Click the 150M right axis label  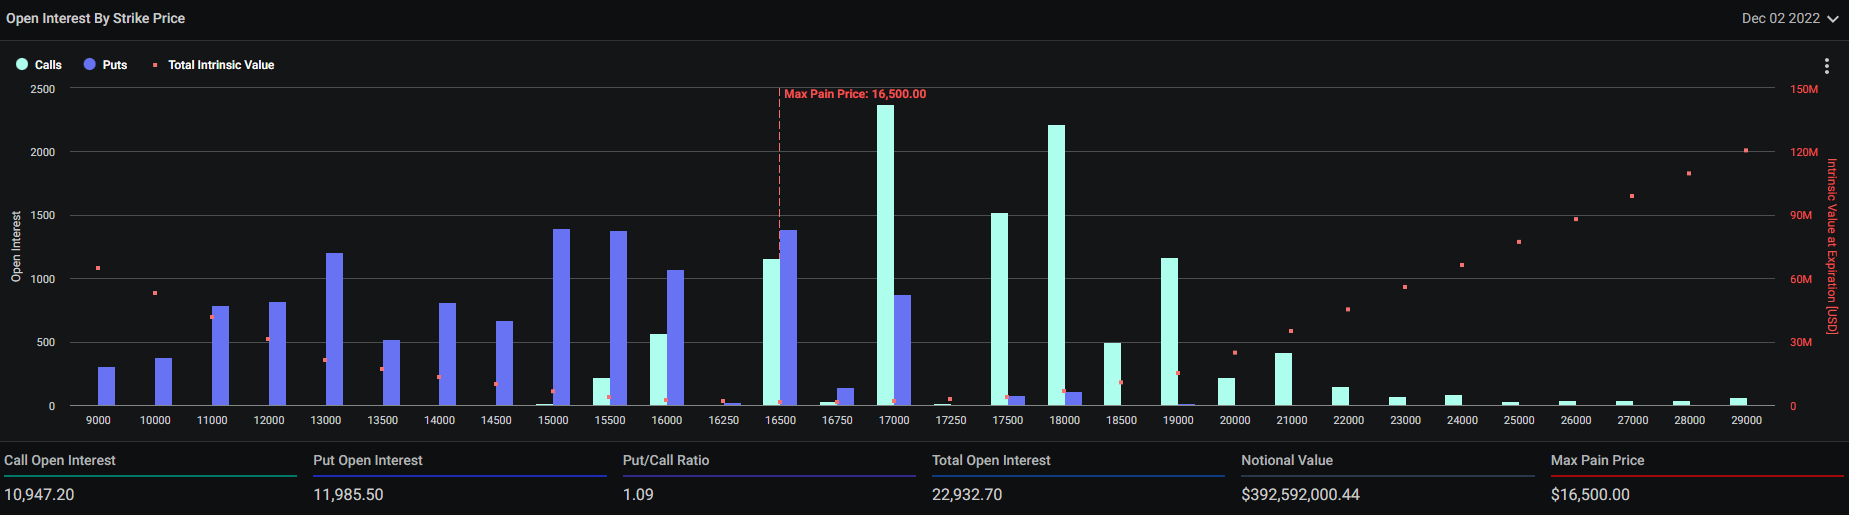1804,89
